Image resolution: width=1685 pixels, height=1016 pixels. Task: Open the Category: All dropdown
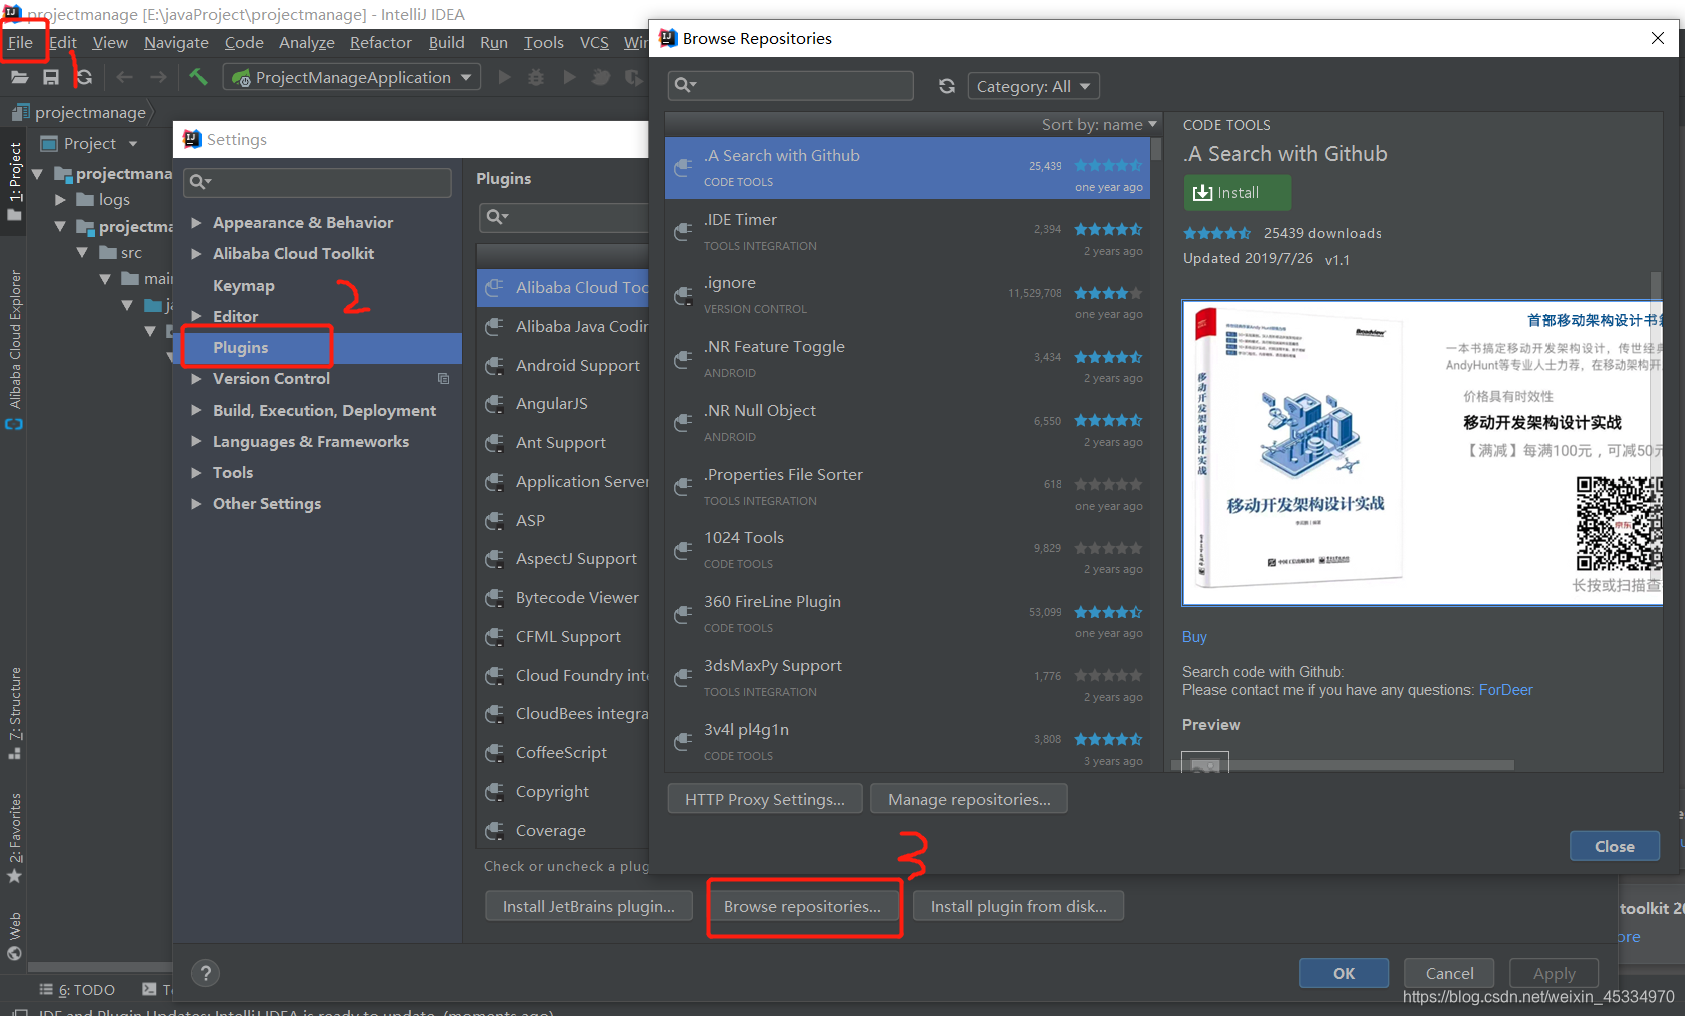click(x=1034, y=86)
